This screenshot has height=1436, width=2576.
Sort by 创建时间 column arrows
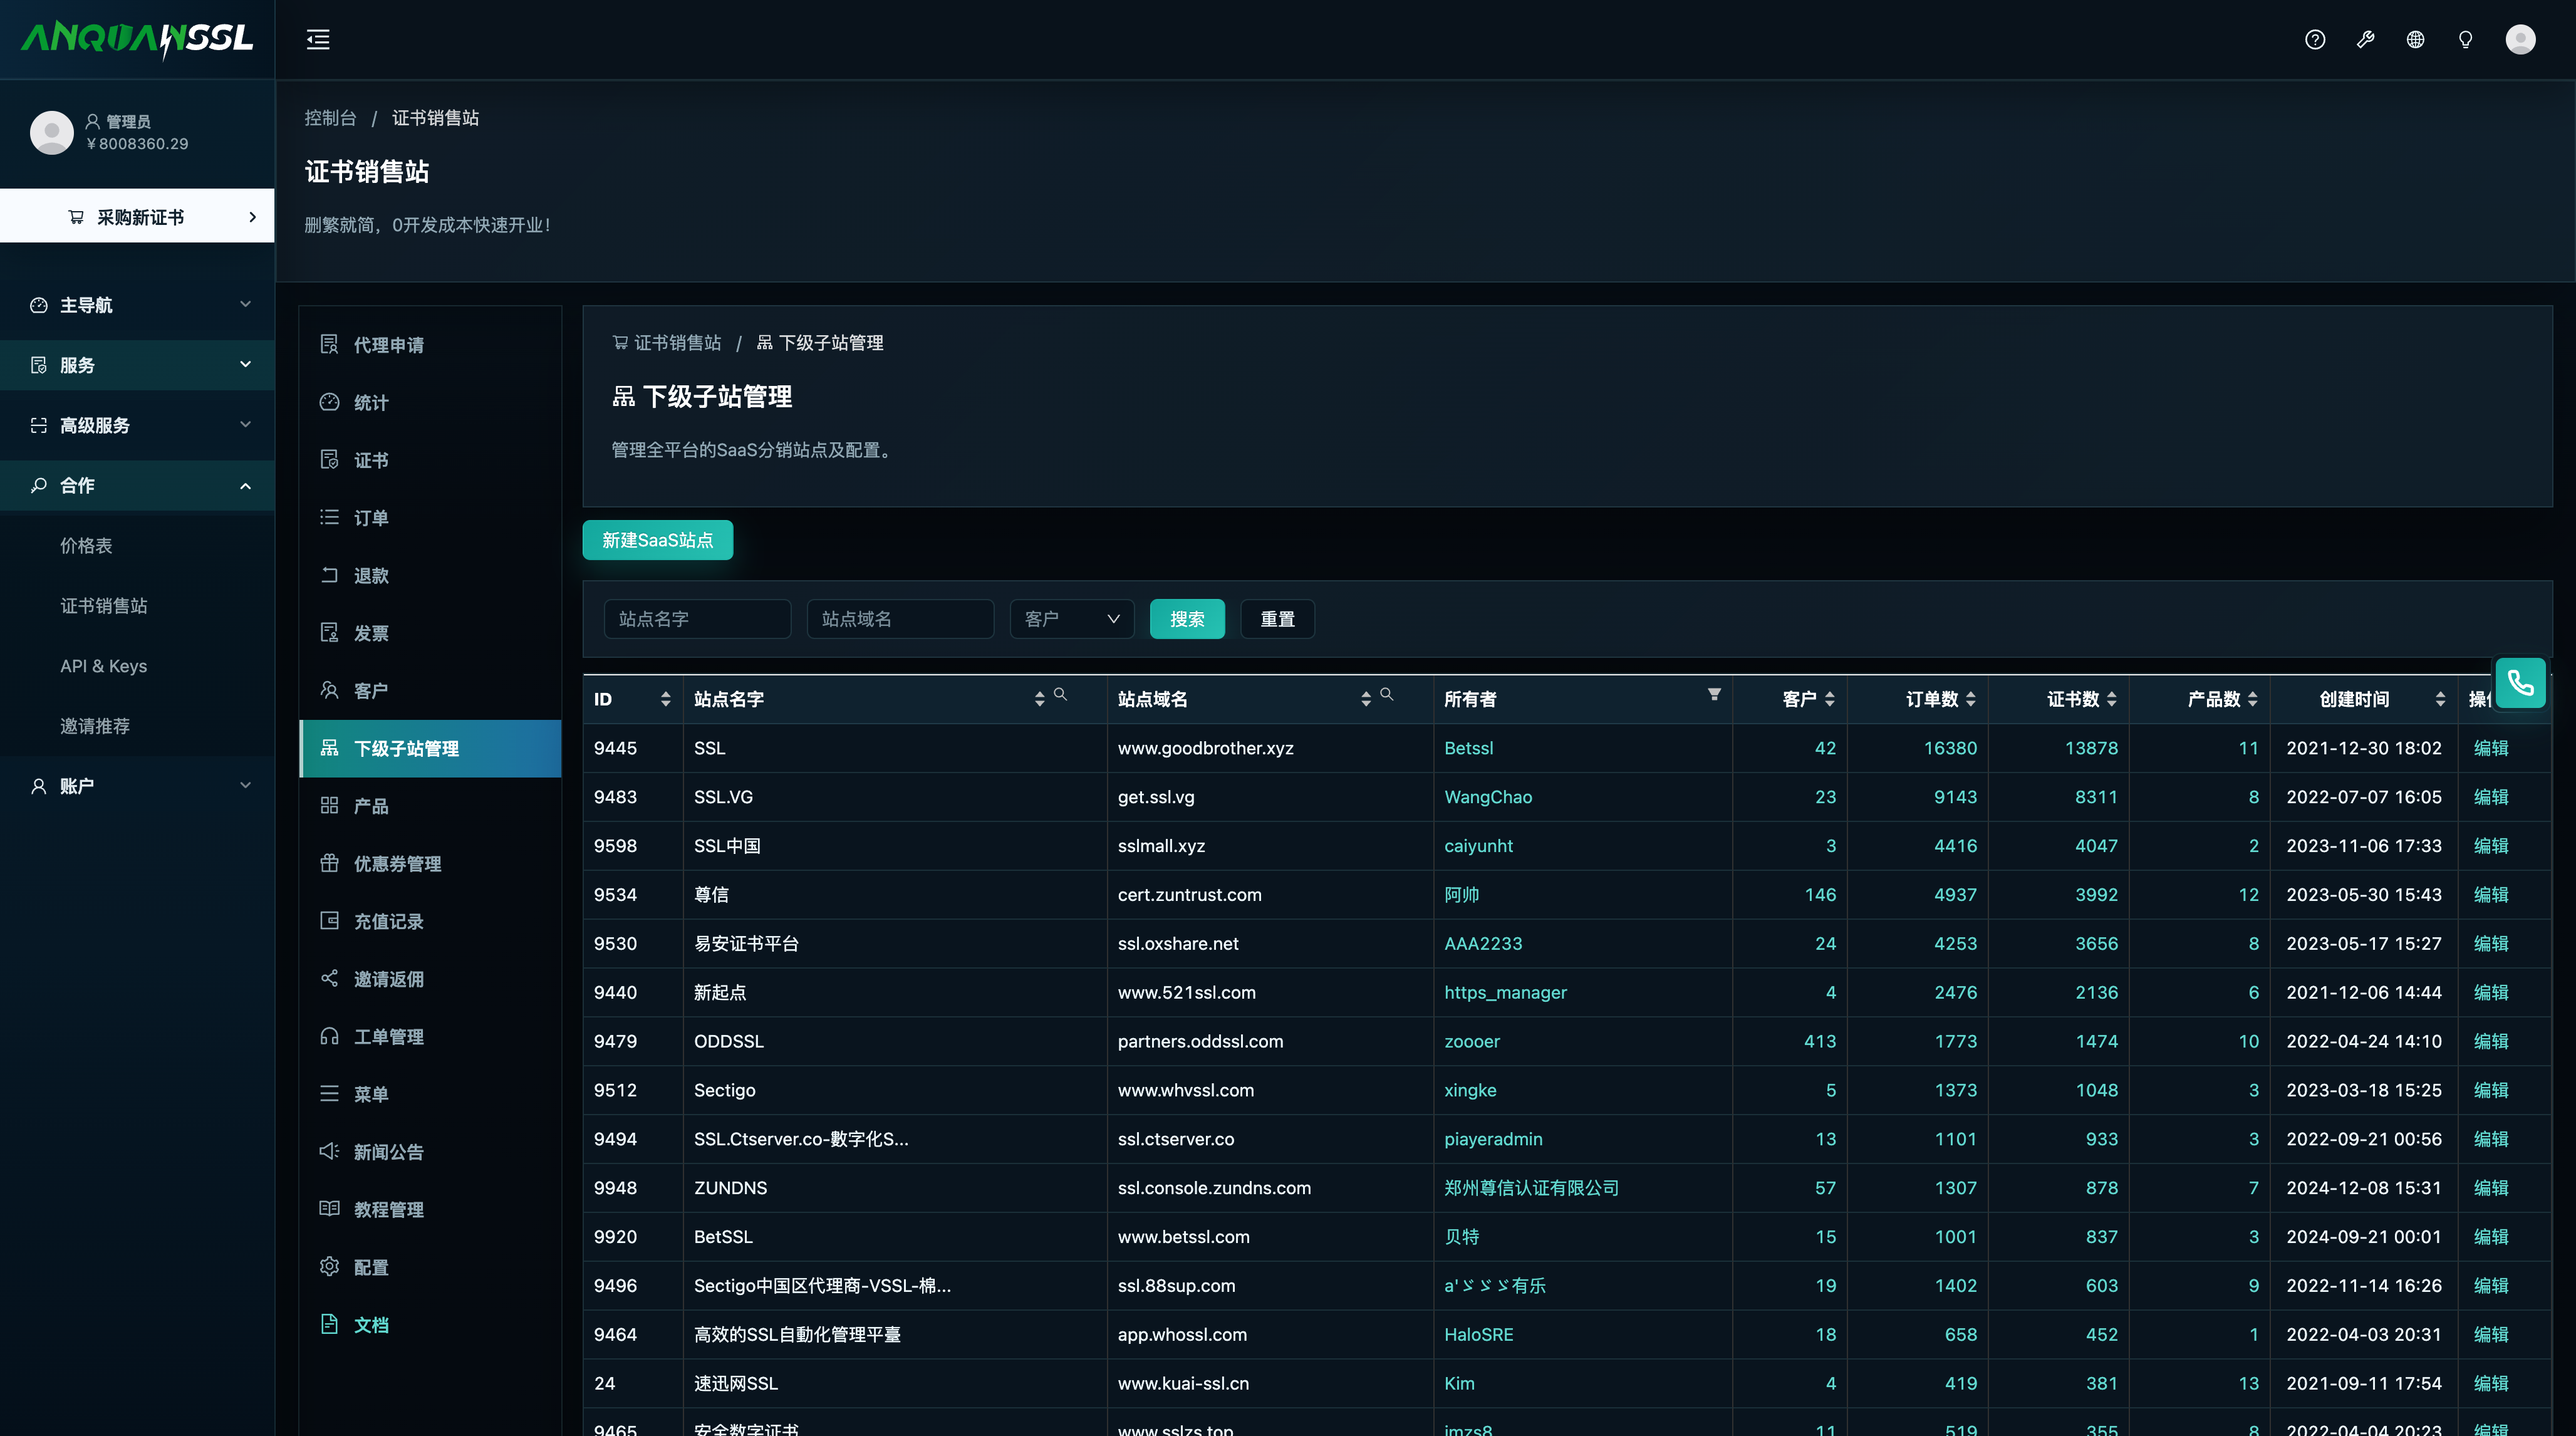[2440, 699]
